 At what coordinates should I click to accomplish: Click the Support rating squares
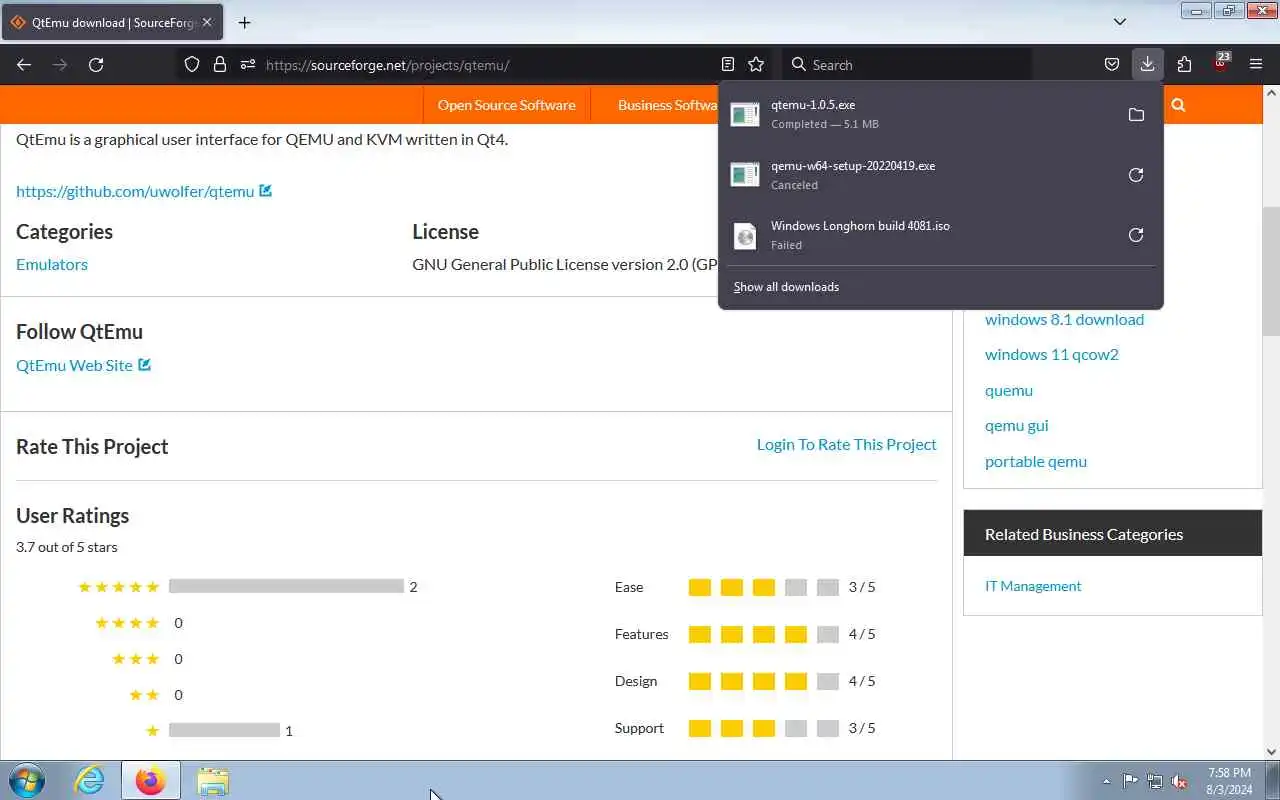pyautogui.click(x=763, y=728)
